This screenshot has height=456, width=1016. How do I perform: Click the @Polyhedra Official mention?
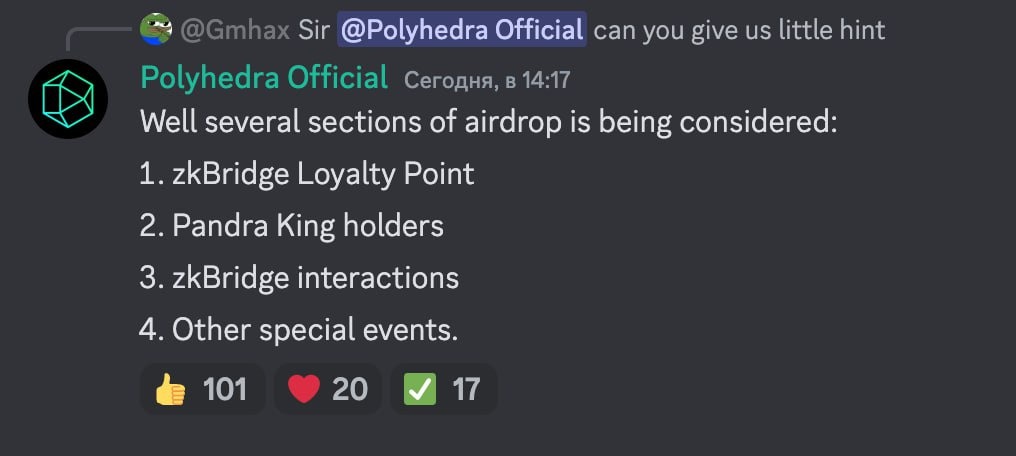tap(461, 30)
